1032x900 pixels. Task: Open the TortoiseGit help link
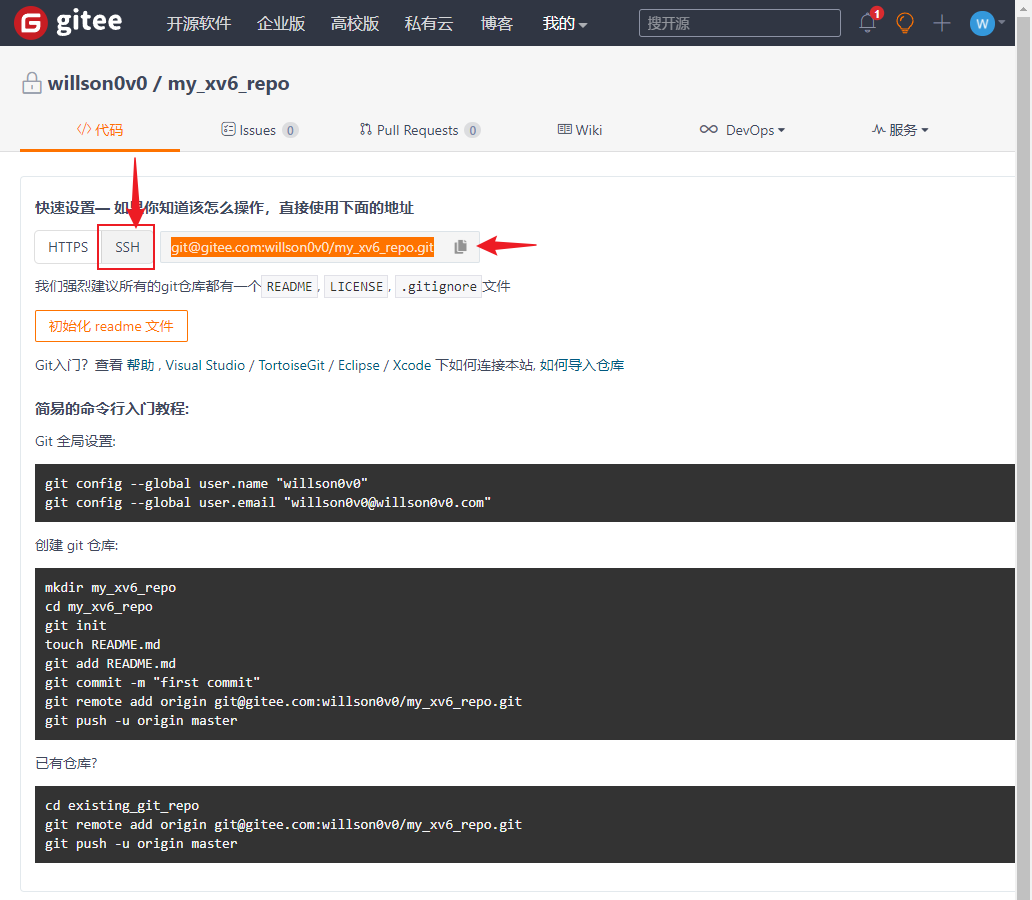tap(291, 365)
